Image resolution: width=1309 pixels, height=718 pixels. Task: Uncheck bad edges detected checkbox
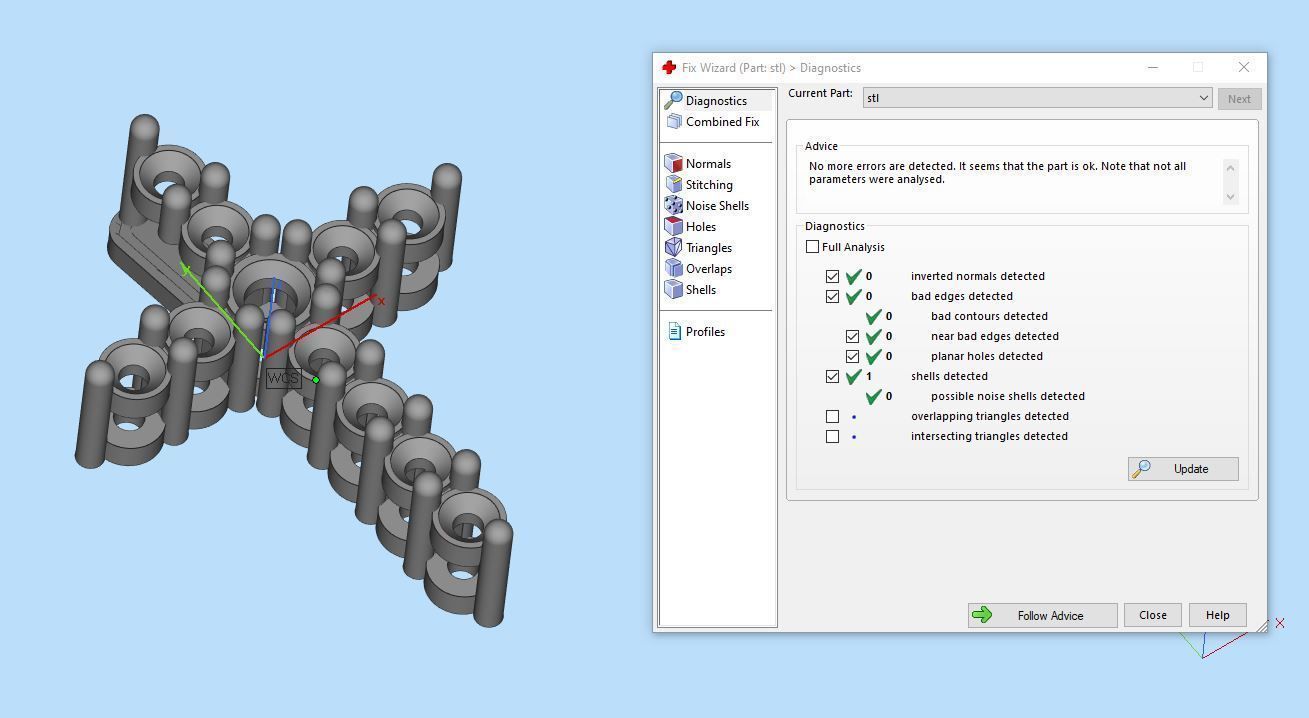coord(832,296)
